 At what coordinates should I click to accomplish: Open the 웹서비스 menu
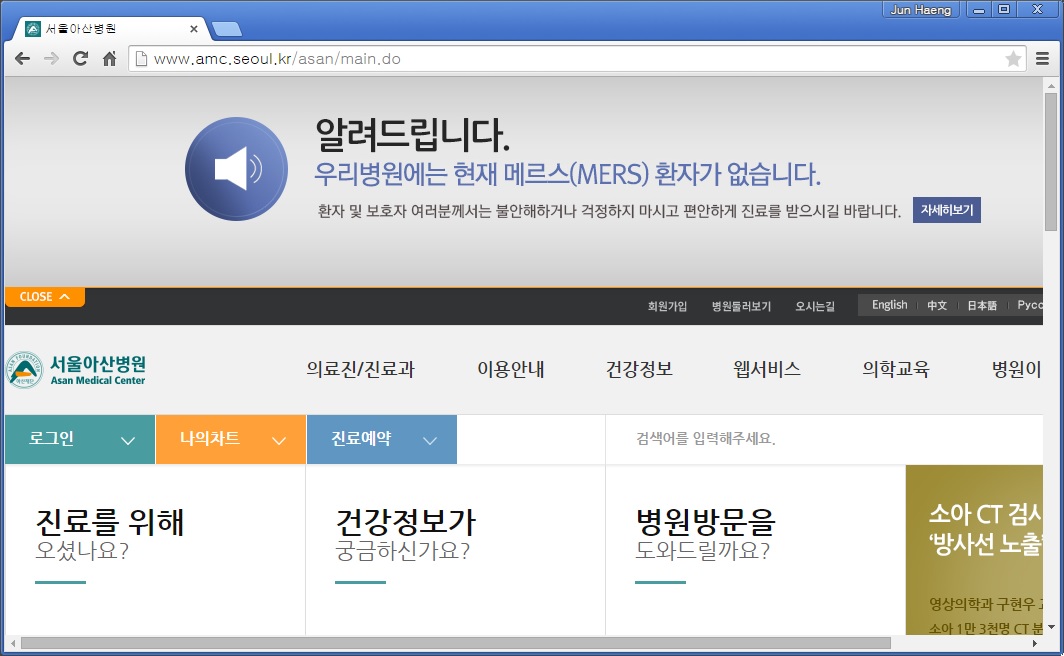click(767, 369)
